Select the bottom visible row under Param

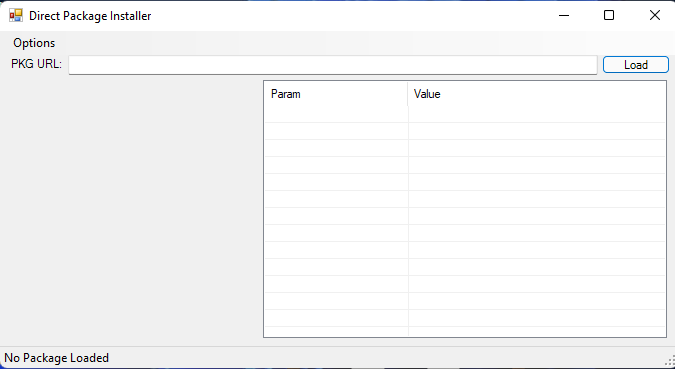pyautogui.click(x=336, y=318)
